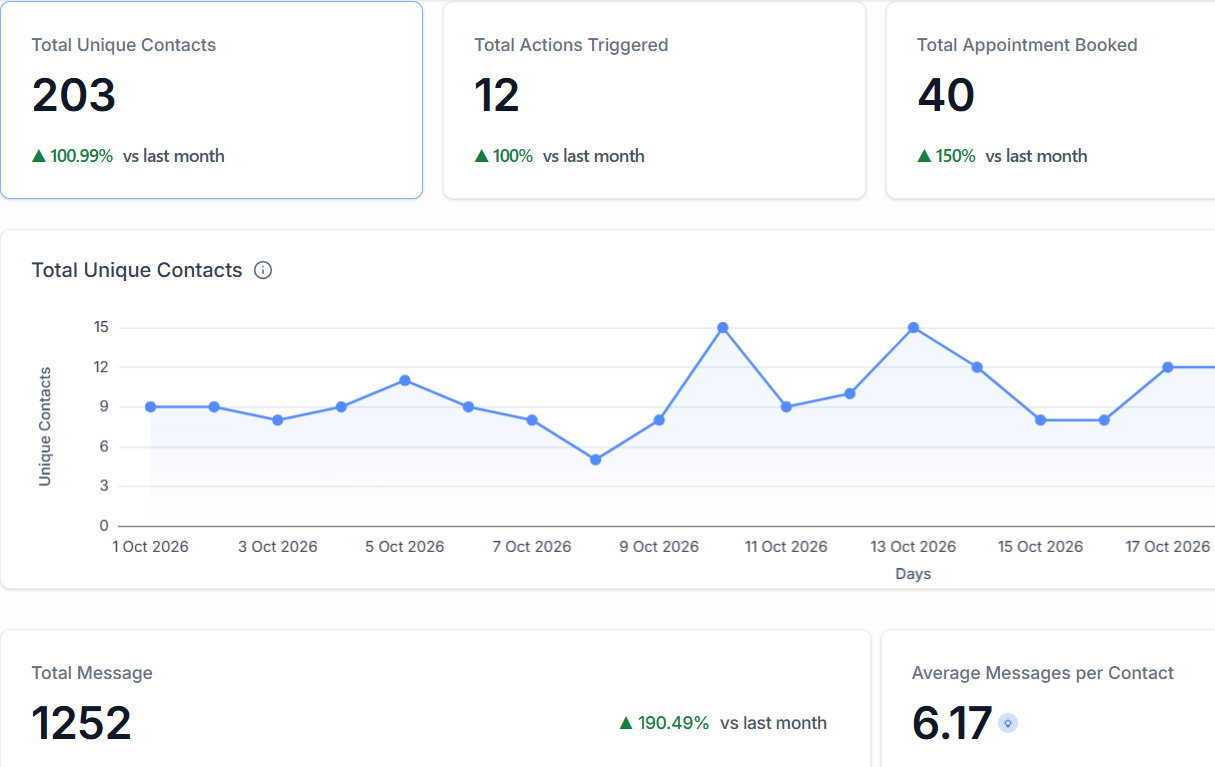This screenshot has height=767, width=1215.
Task: Click the "7 Oct 2026" x-axis label
Action: [532, 546]
